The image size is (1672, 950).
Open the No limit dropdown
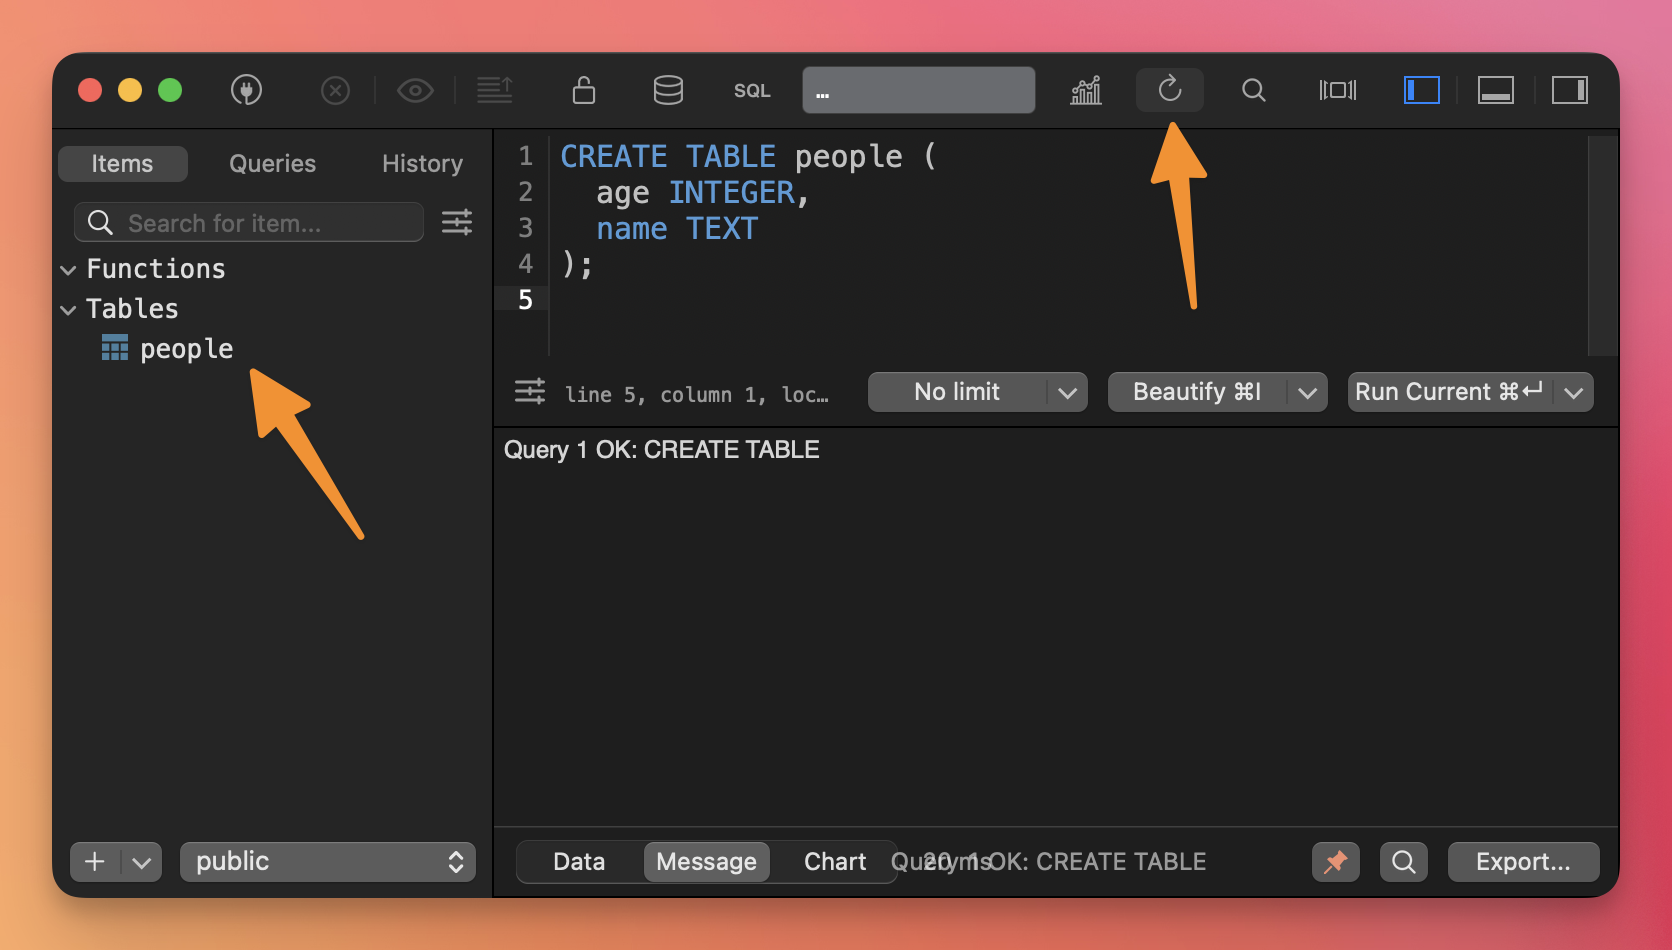pos(977,392)
